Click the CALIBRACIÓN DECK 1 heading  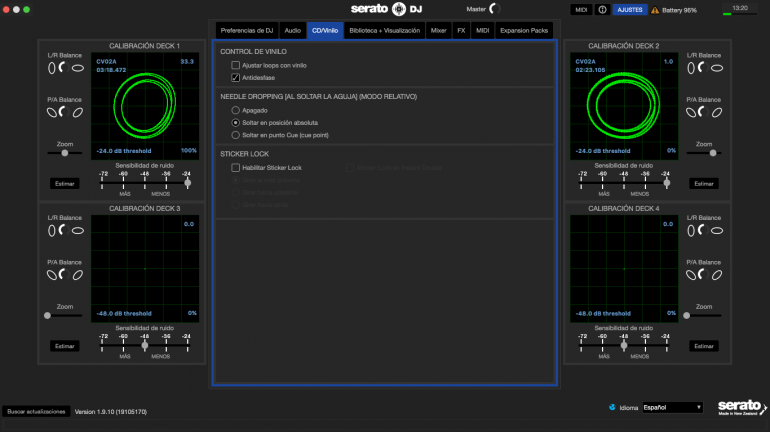[144, 46]
